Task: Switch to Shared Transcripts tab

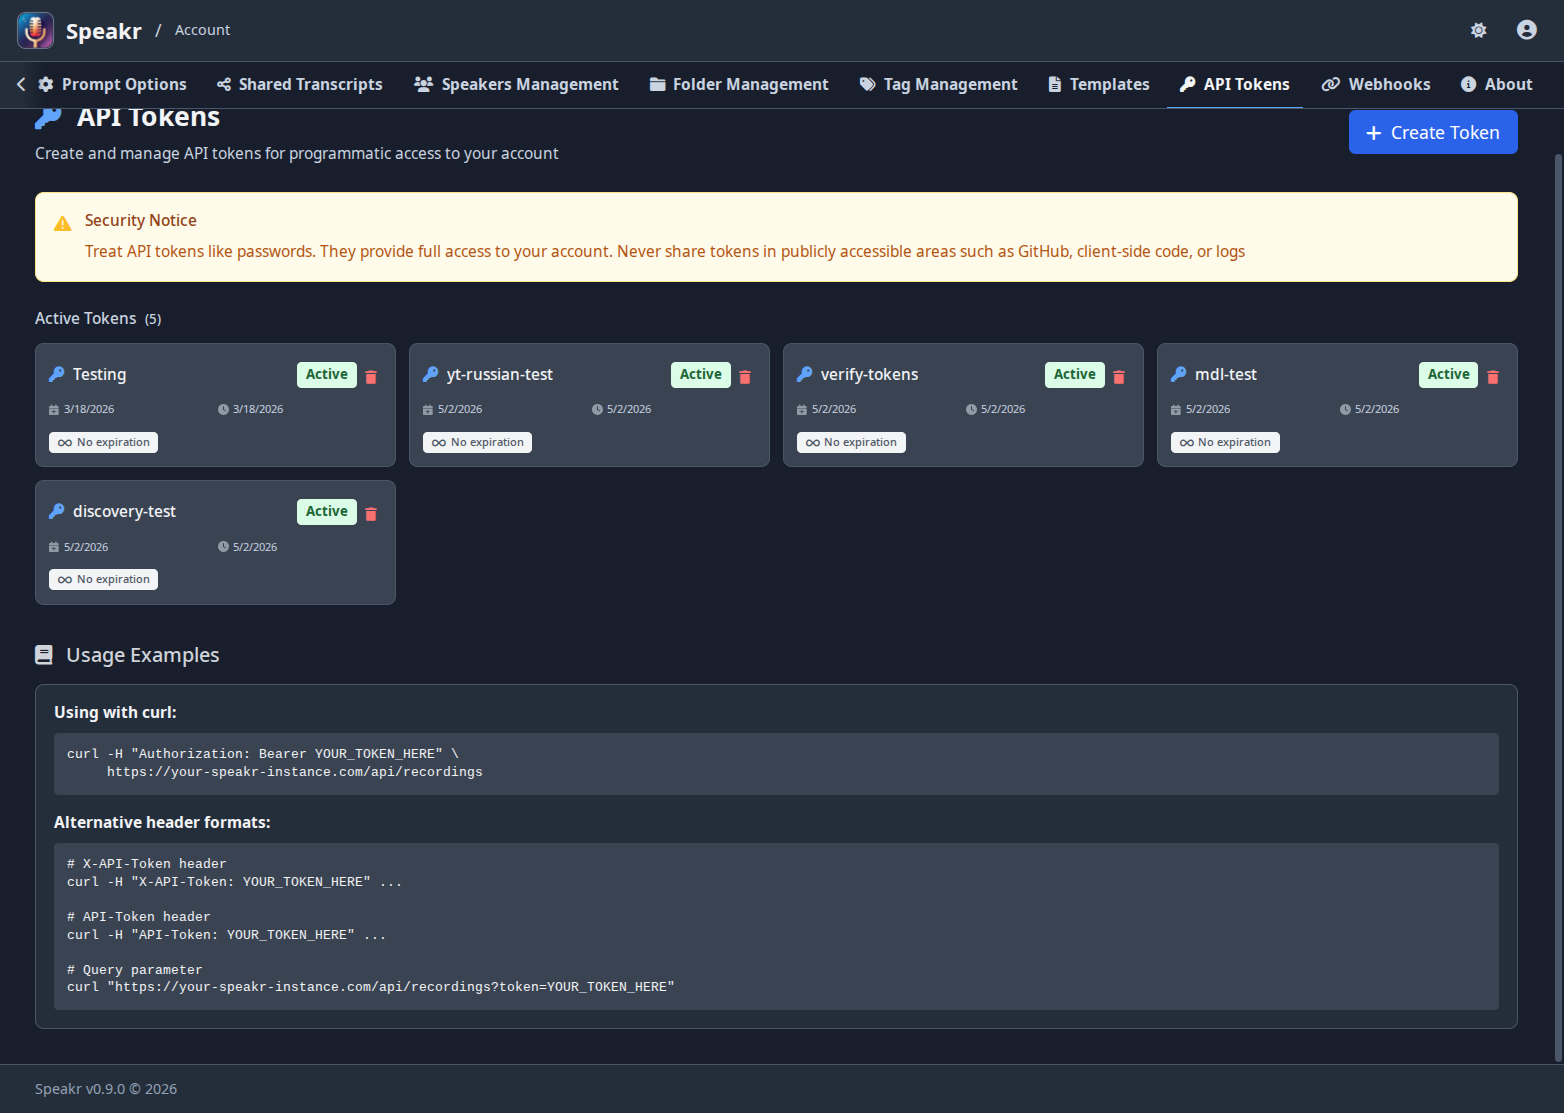Action: [x=300, y=84]
